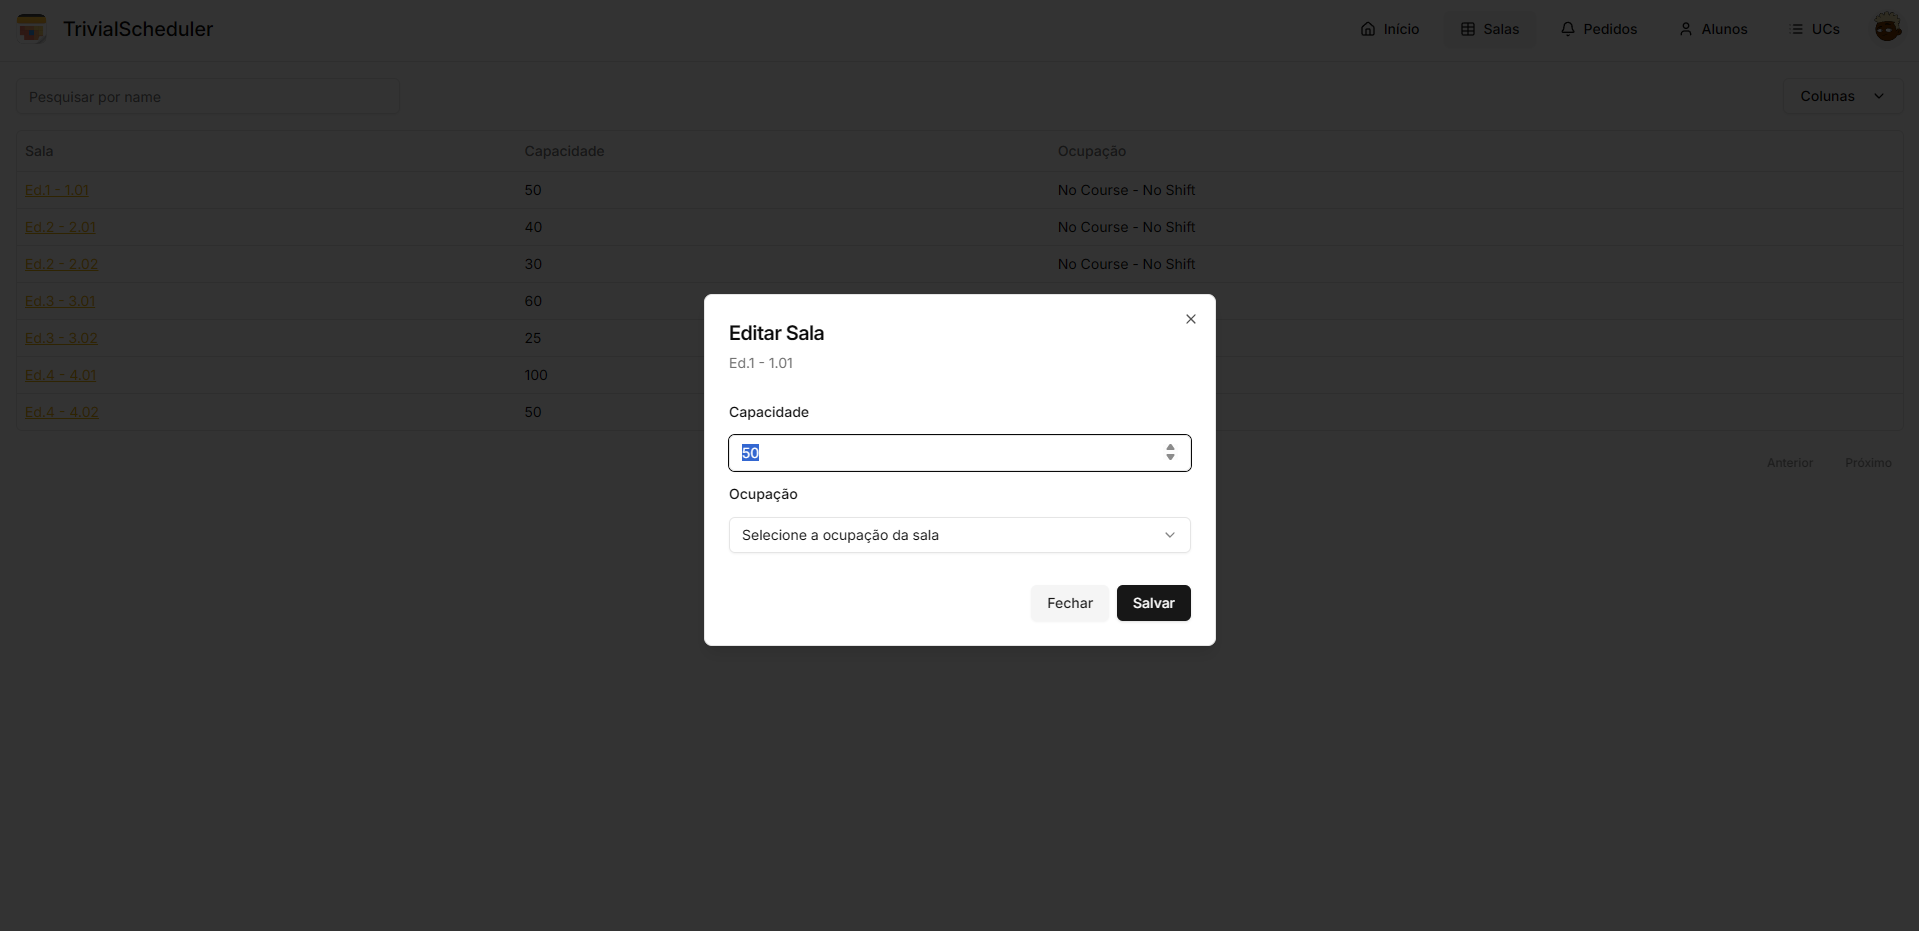Open room link Ed.3 - 3.01
This screenshot has width=1919, height=931.
pos(60,301)
